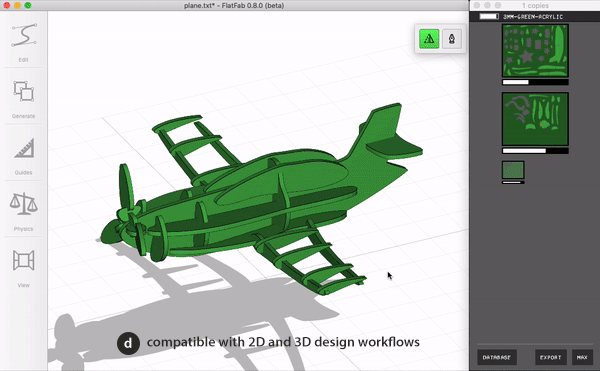Image resolution: width=600 pixels, height=371 pixels.
Task: Toggle the pen nib button
Action: pos(452,39)
